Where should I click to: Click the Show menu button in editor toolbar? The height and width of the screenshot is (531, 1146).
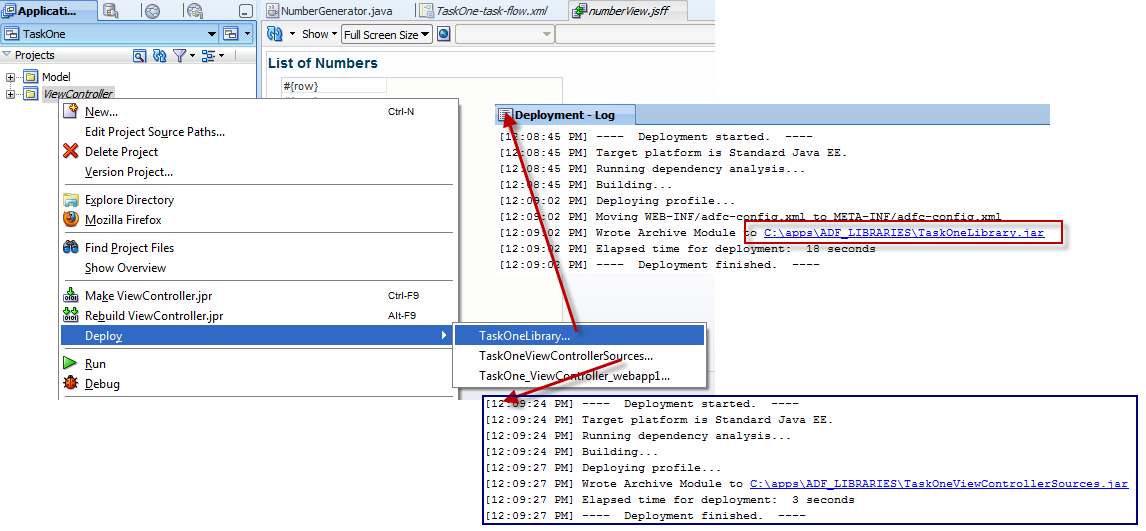tap(315, 34)
